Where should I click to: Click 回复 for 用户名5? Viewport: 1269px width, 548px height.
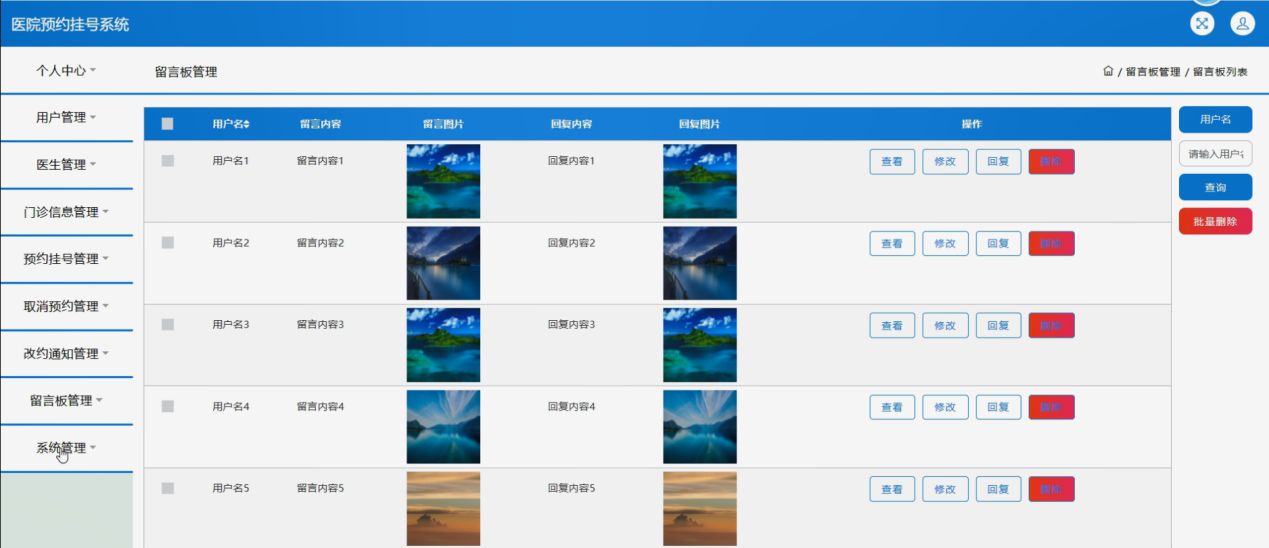pos(998,490)
